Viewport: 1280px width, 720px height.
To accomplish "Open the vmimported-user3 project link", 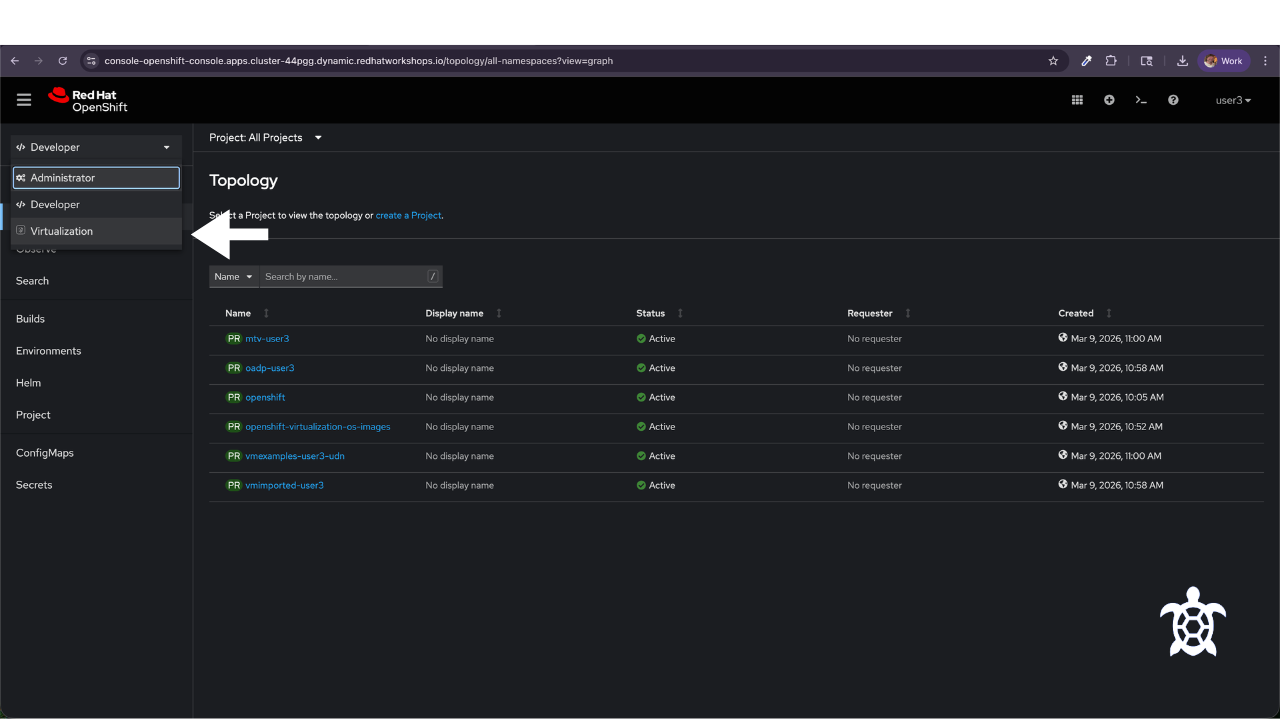I will (285, 485).
